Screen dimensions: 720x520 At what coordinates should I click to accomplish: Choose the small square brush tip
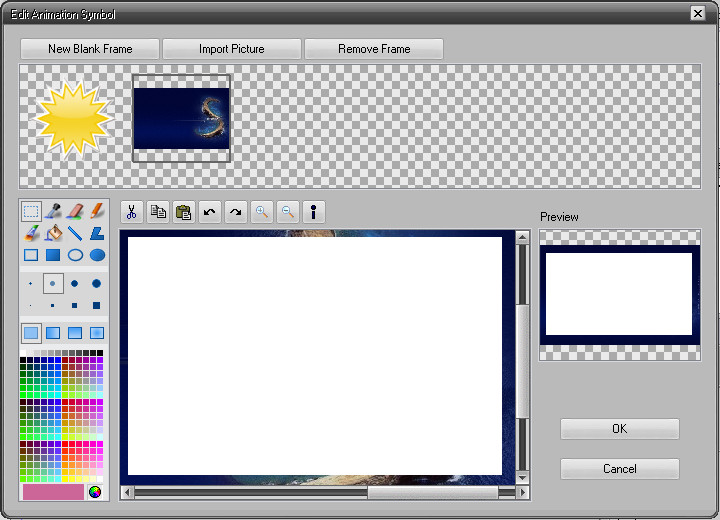click(53, 305)
